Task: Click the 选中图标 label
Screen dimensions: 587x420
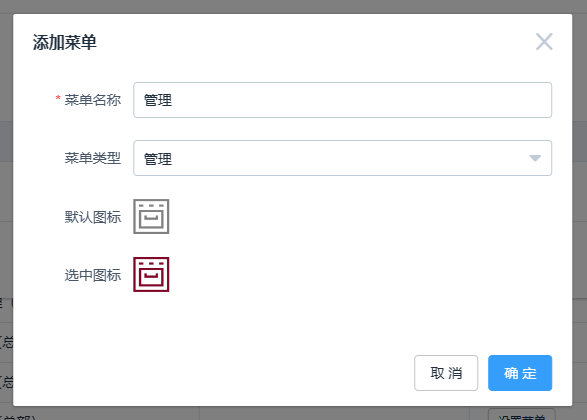Action: click(93, 275)
